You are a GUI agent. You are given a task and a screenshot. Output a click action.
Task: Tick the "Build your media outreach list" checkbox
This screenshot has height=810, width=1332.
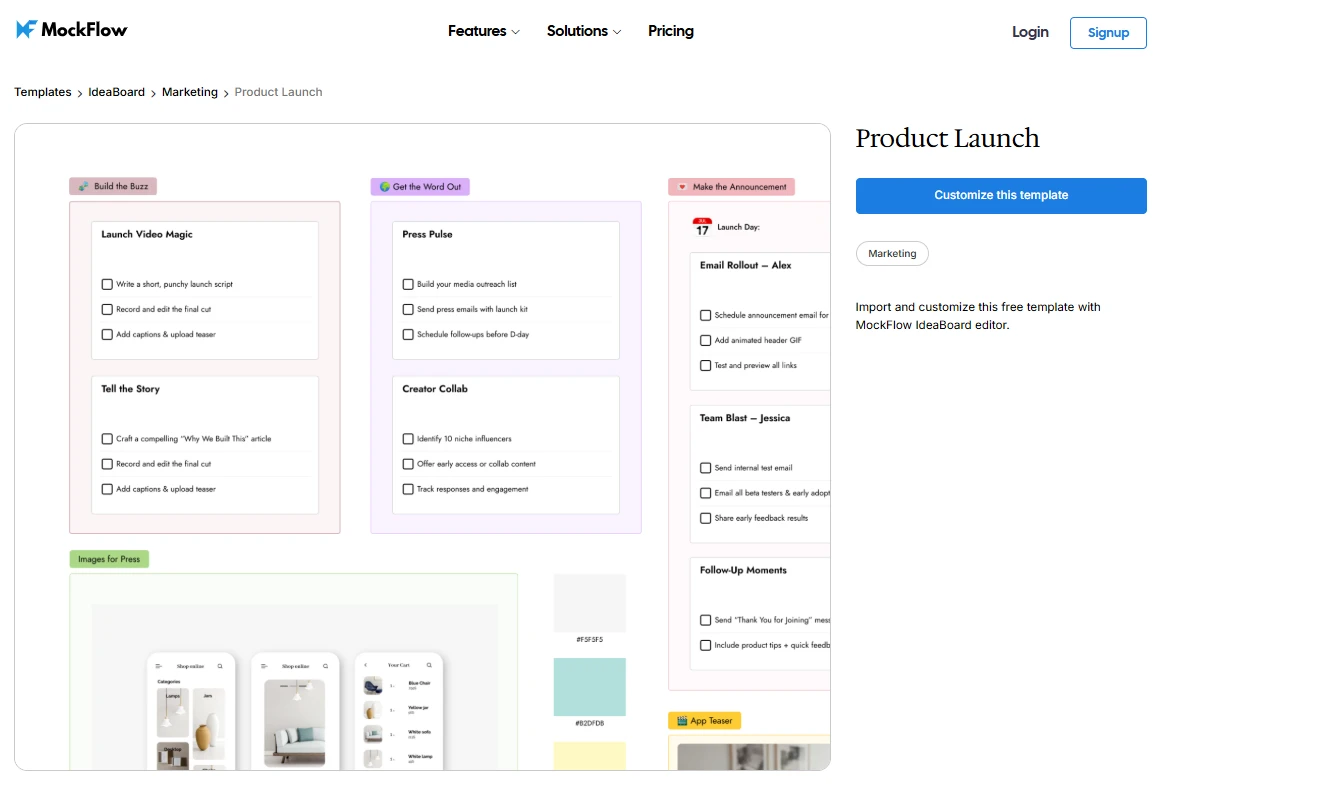(408, 284)
